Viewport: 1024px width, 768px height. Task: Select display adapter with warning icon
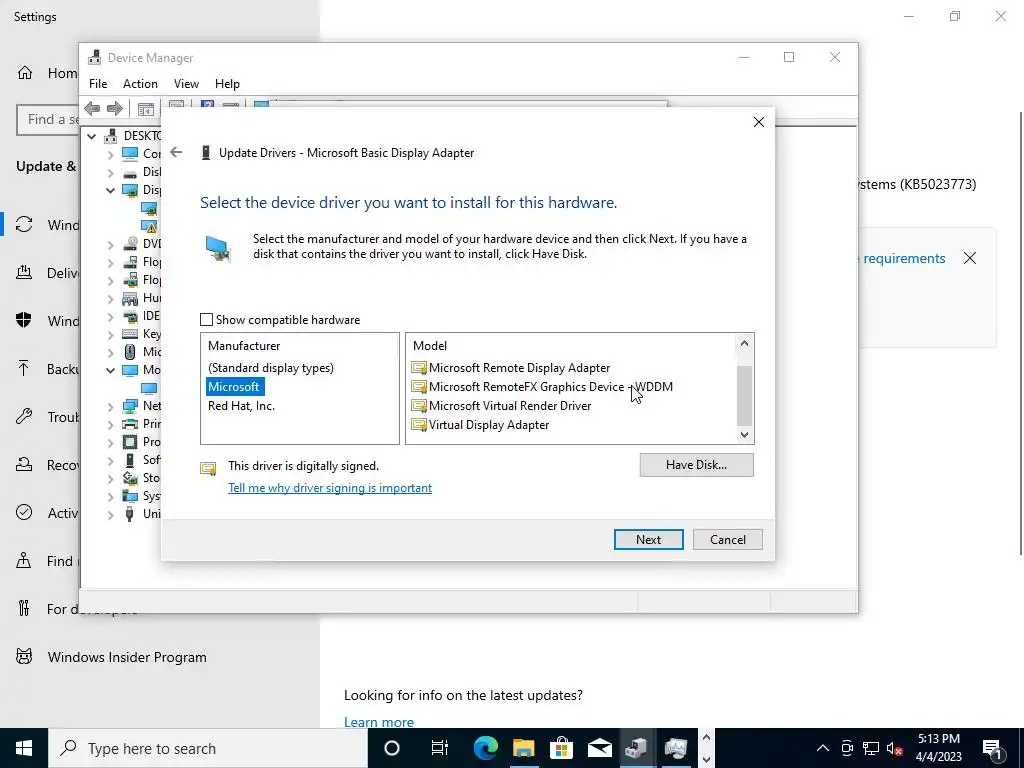point(150,226)
